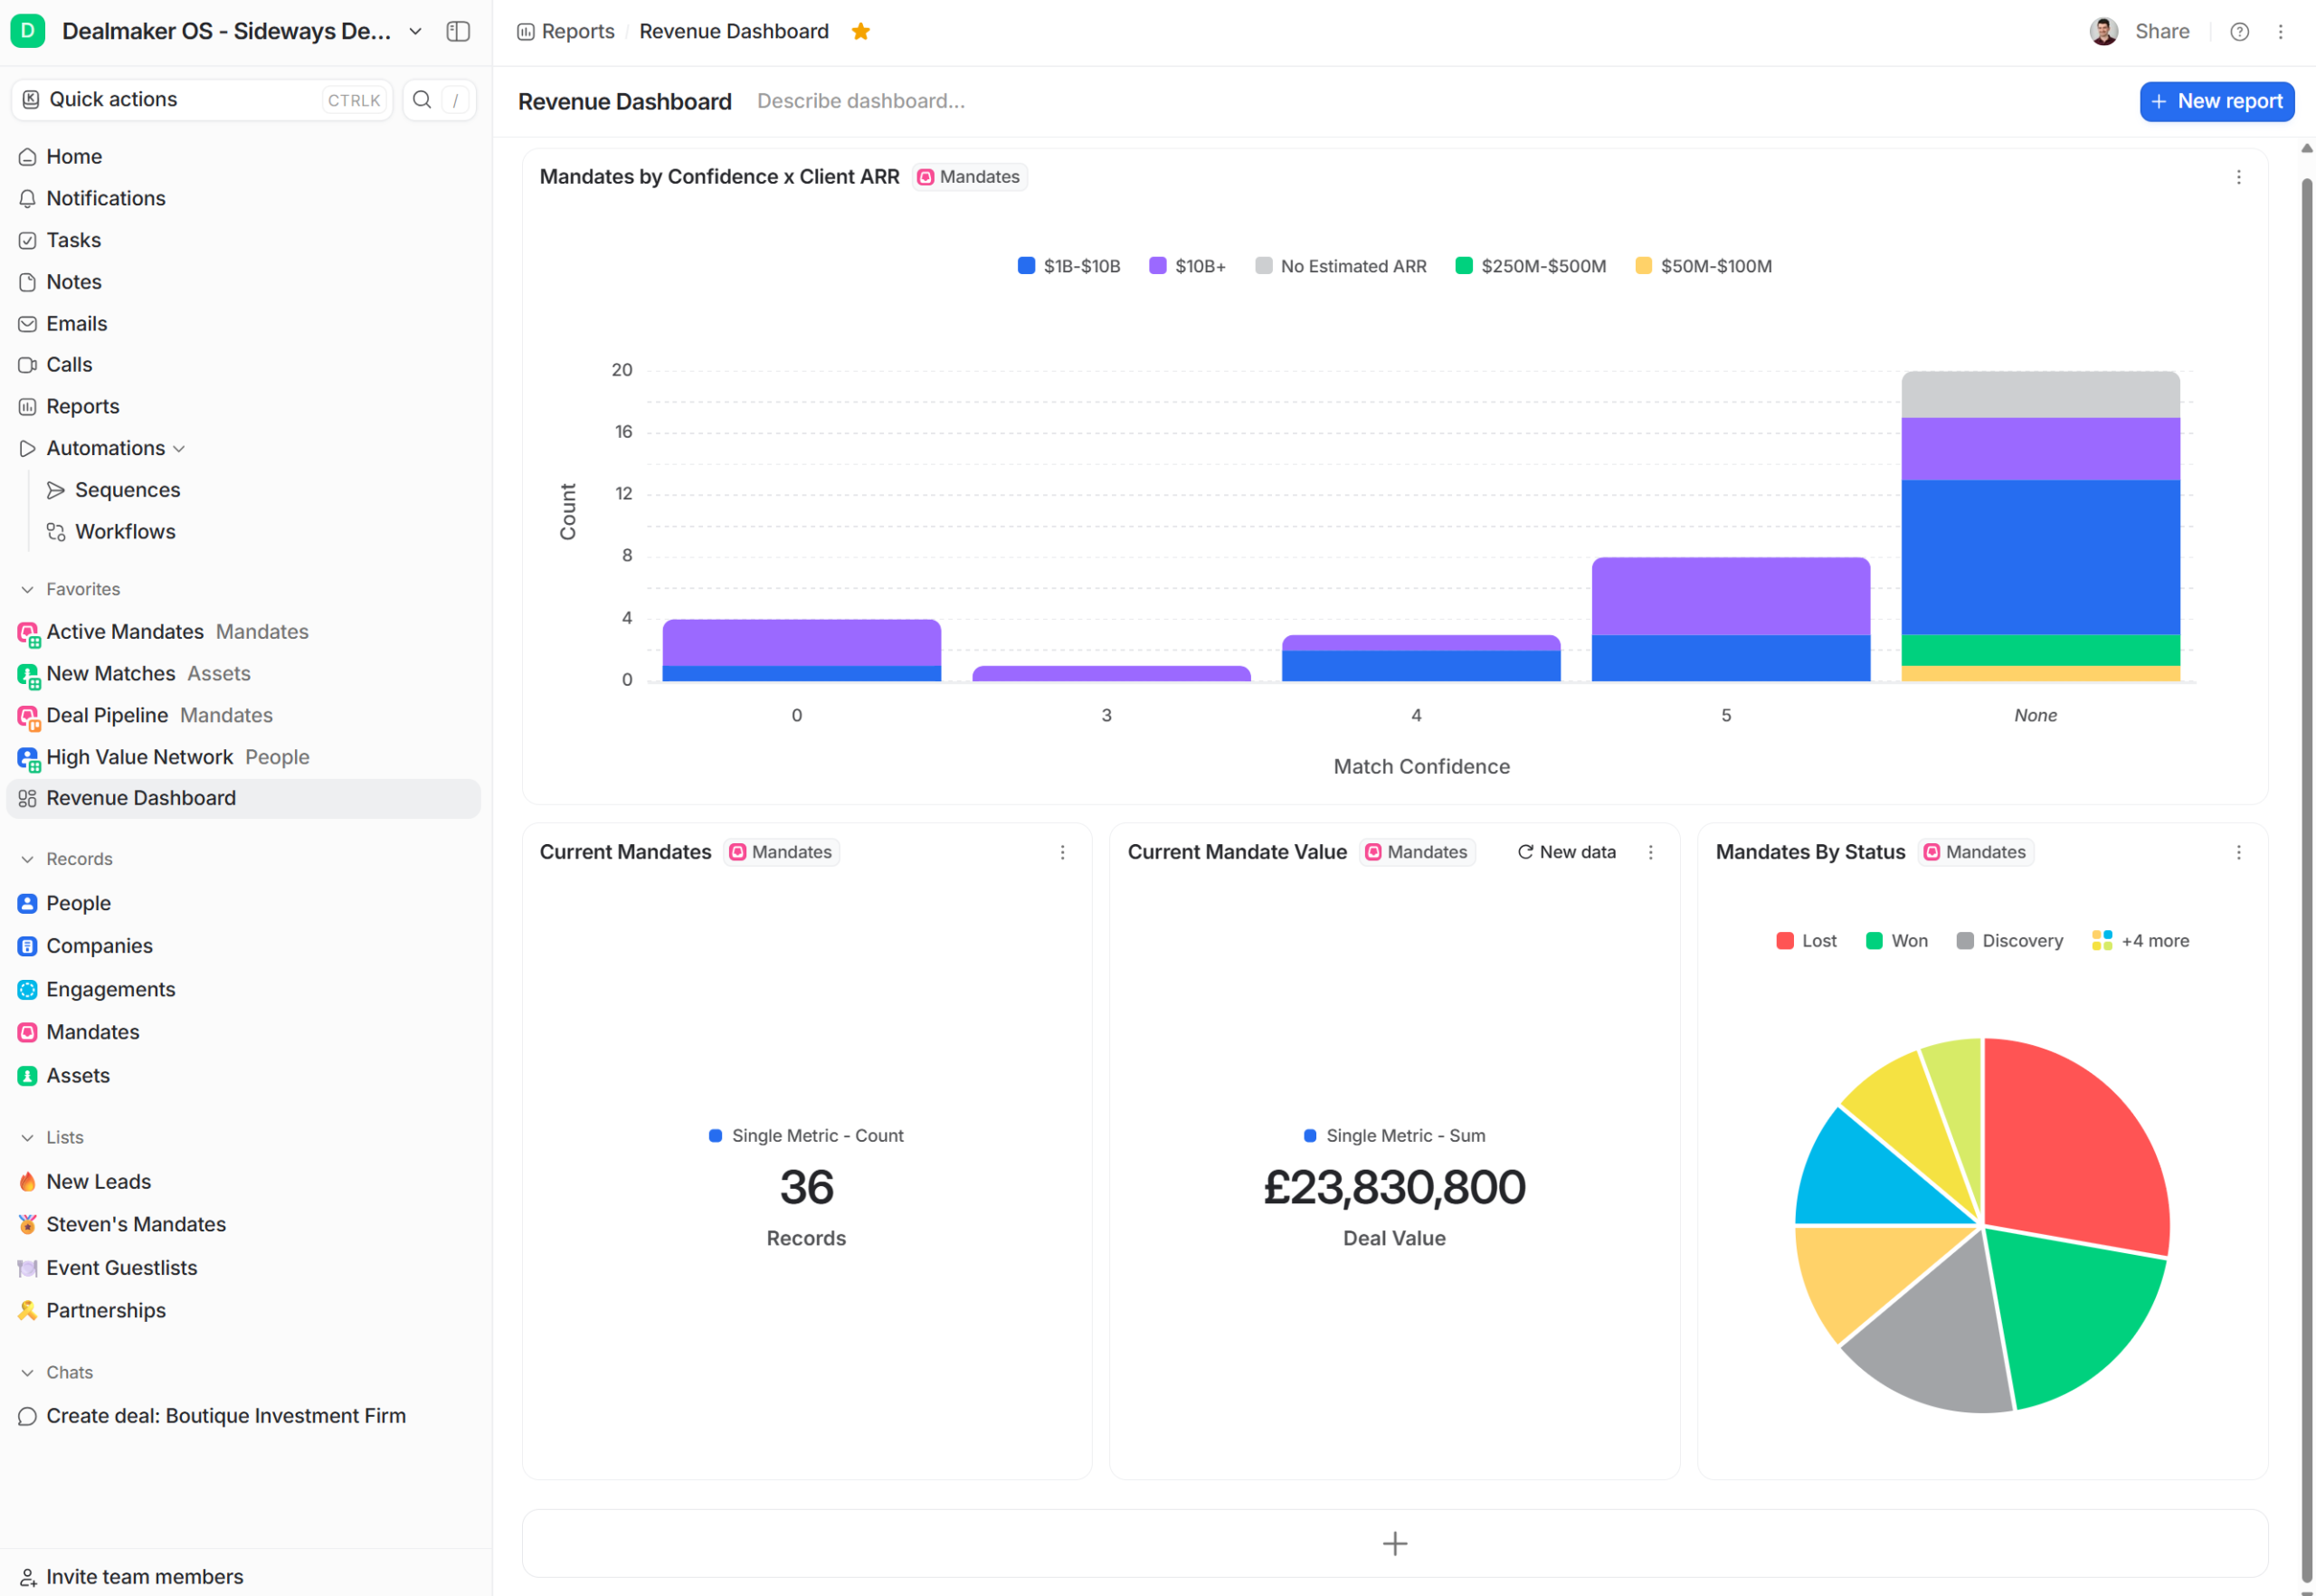
Task: Toggle the sidebar collapse icon
Action: 458,31
